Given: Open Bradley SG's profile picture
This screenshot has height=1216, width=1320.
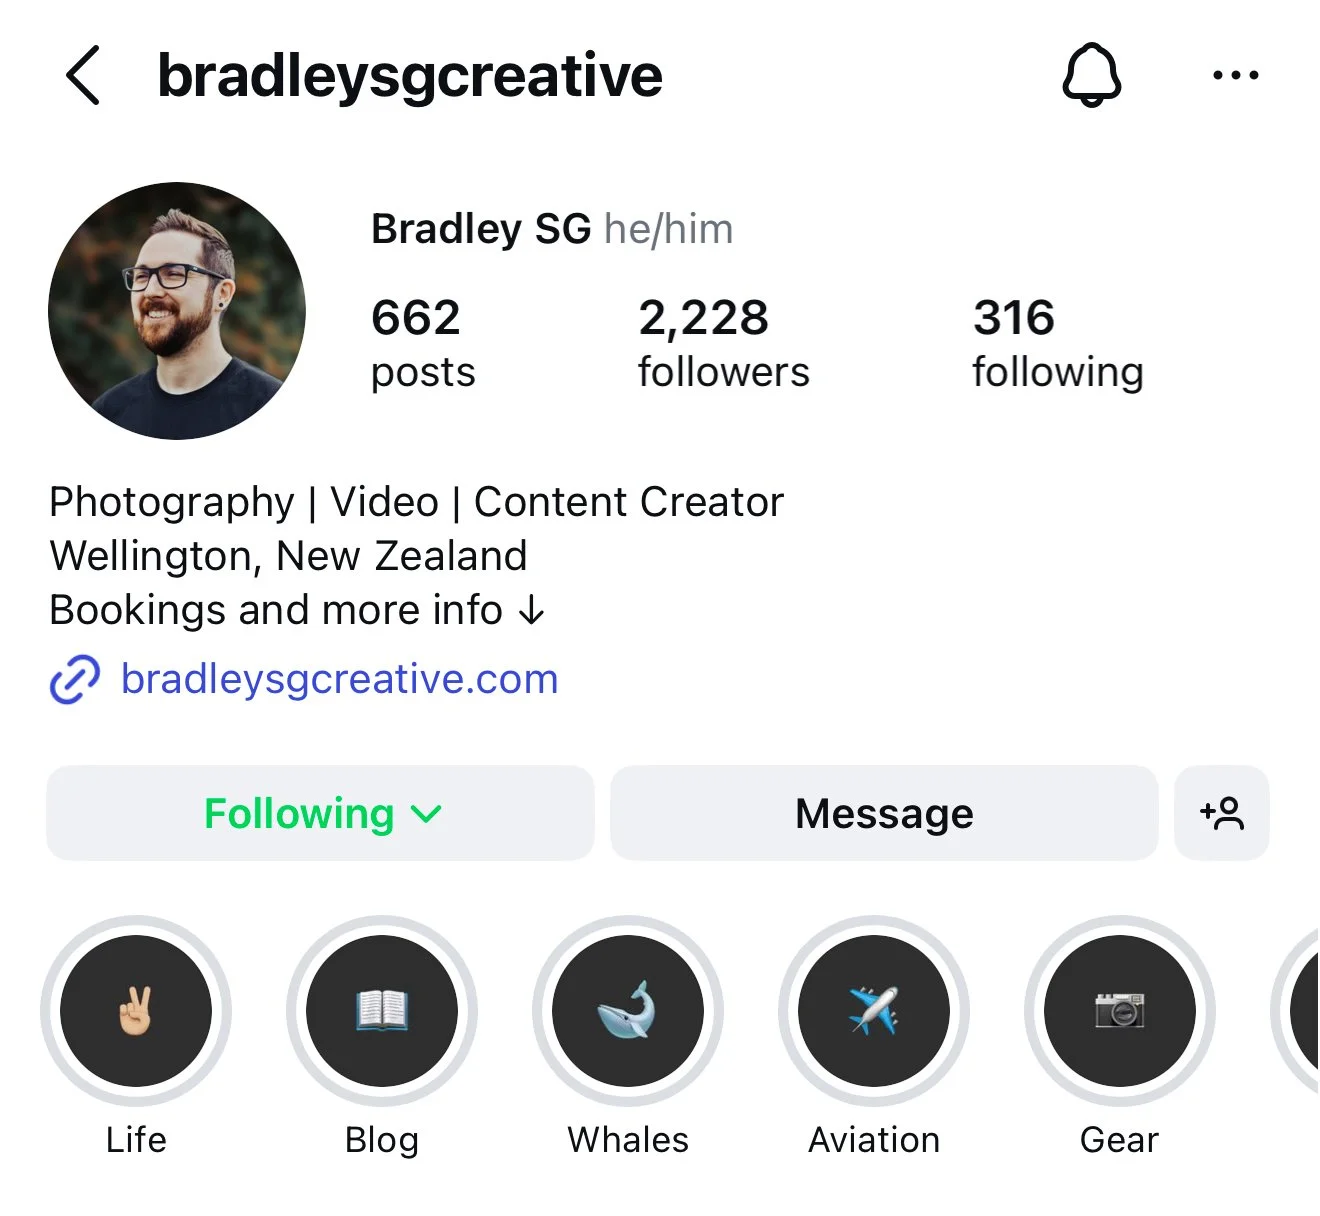Looking at the screenshot, I should (x=177, y=311).
